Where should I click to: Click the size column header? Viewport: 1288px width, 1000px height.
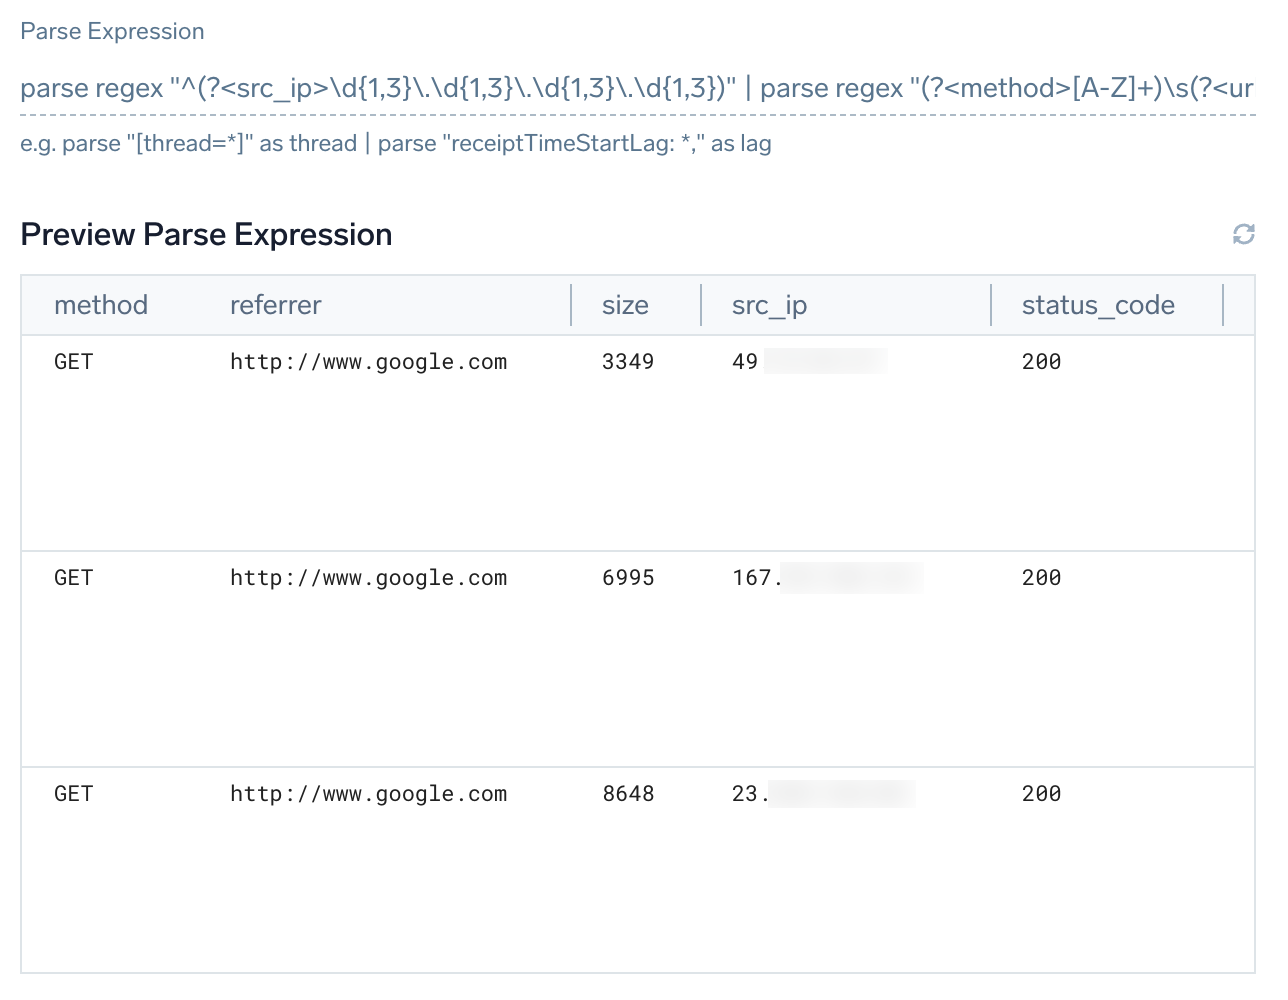click(x=625, y=305)
